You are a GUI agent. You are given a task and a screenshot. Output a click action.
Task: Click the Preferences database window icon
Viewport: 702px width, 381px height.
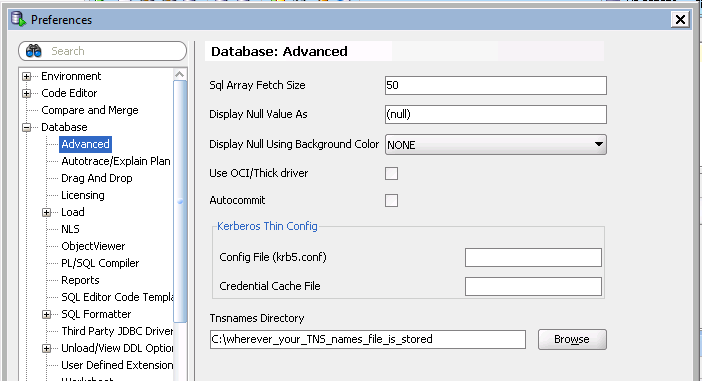(18, 19)
